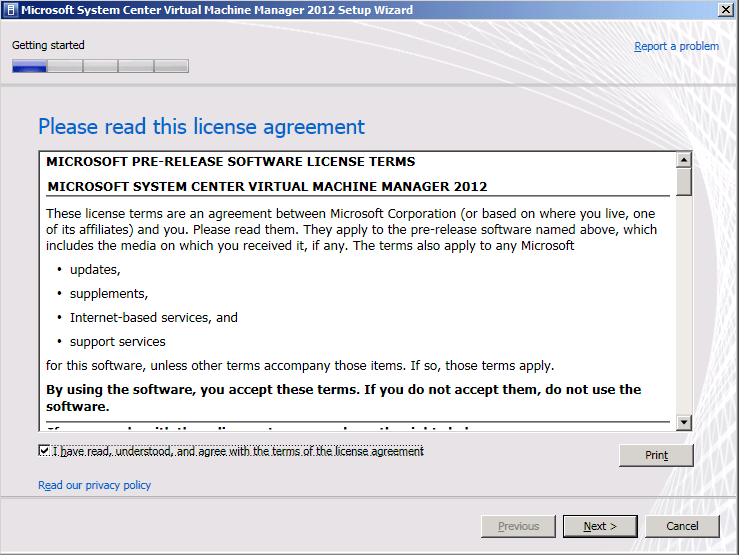Click the 'updates,' bullet item

95,269
